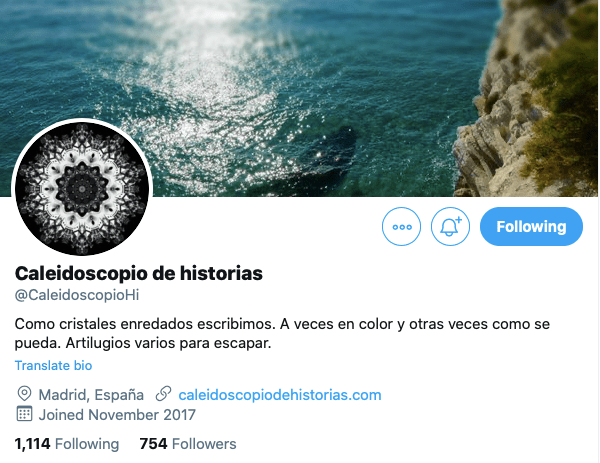Click the plus sign on bell icon
Viewport: 600px width, 463px height.
click(x=458, y=220)
